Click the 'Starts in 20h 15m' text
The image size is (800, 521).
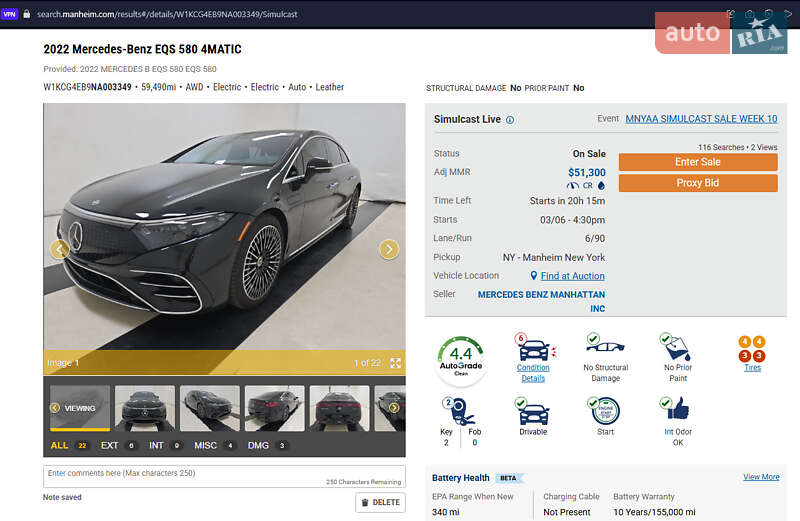567,201
